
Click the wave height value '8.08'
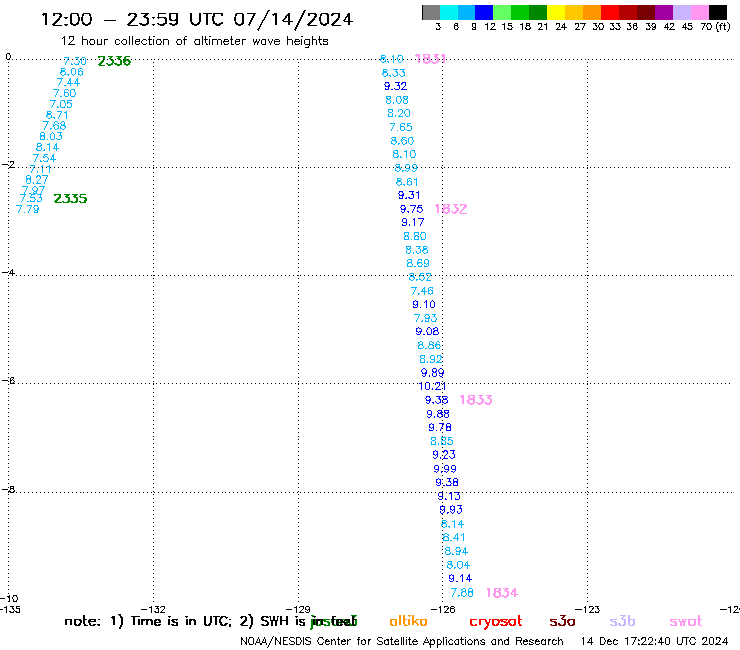point(396,100)
